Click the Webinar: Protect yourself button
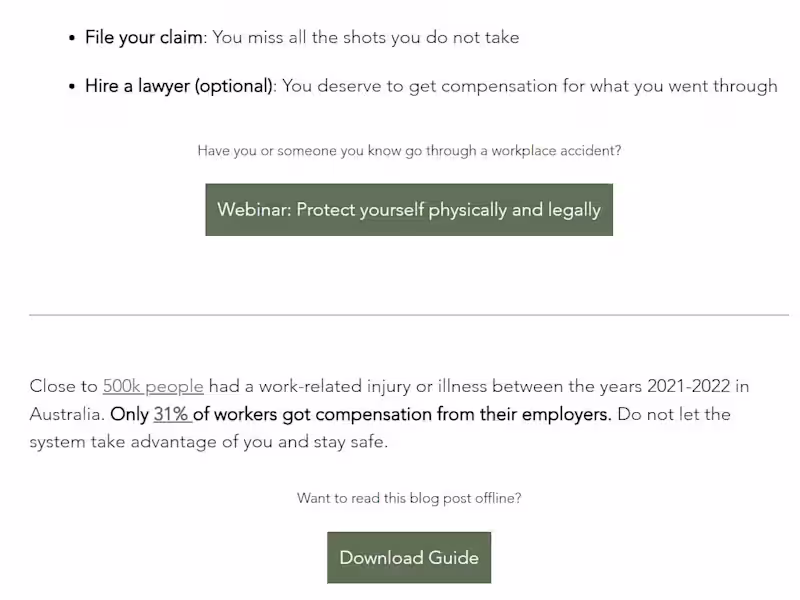This screenshot has height=600, width=800. click(409, 210)
